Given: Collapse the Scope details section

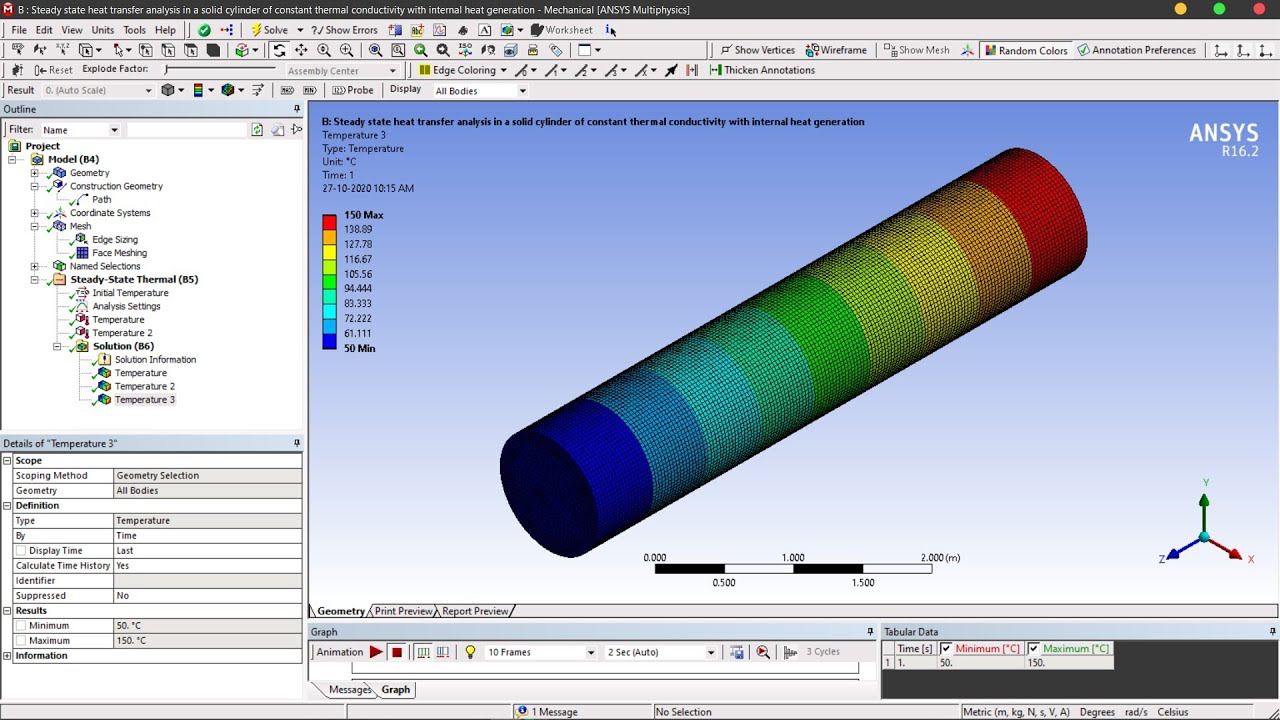Looking at the screenshot, I should (x=7, y=461).
